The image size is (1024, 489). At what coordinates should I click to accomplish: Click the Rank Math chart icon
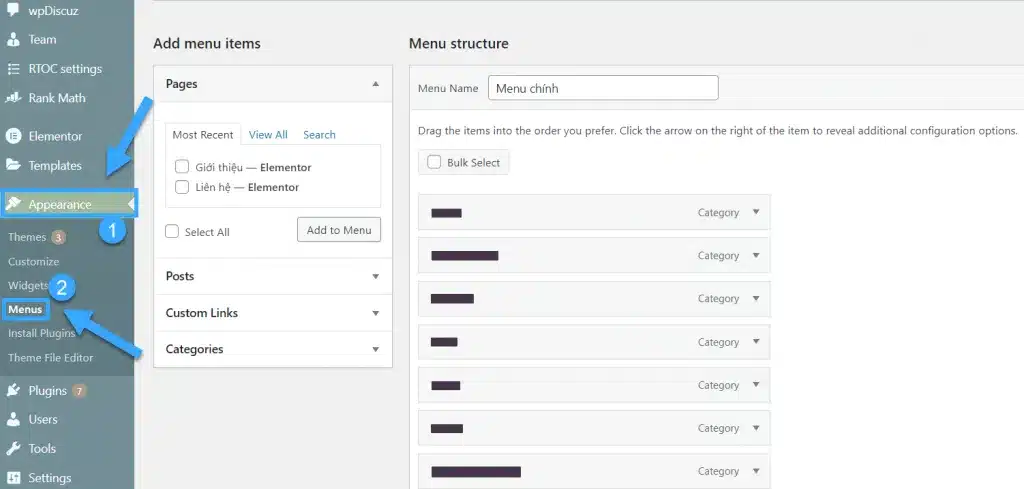(13, 98)
